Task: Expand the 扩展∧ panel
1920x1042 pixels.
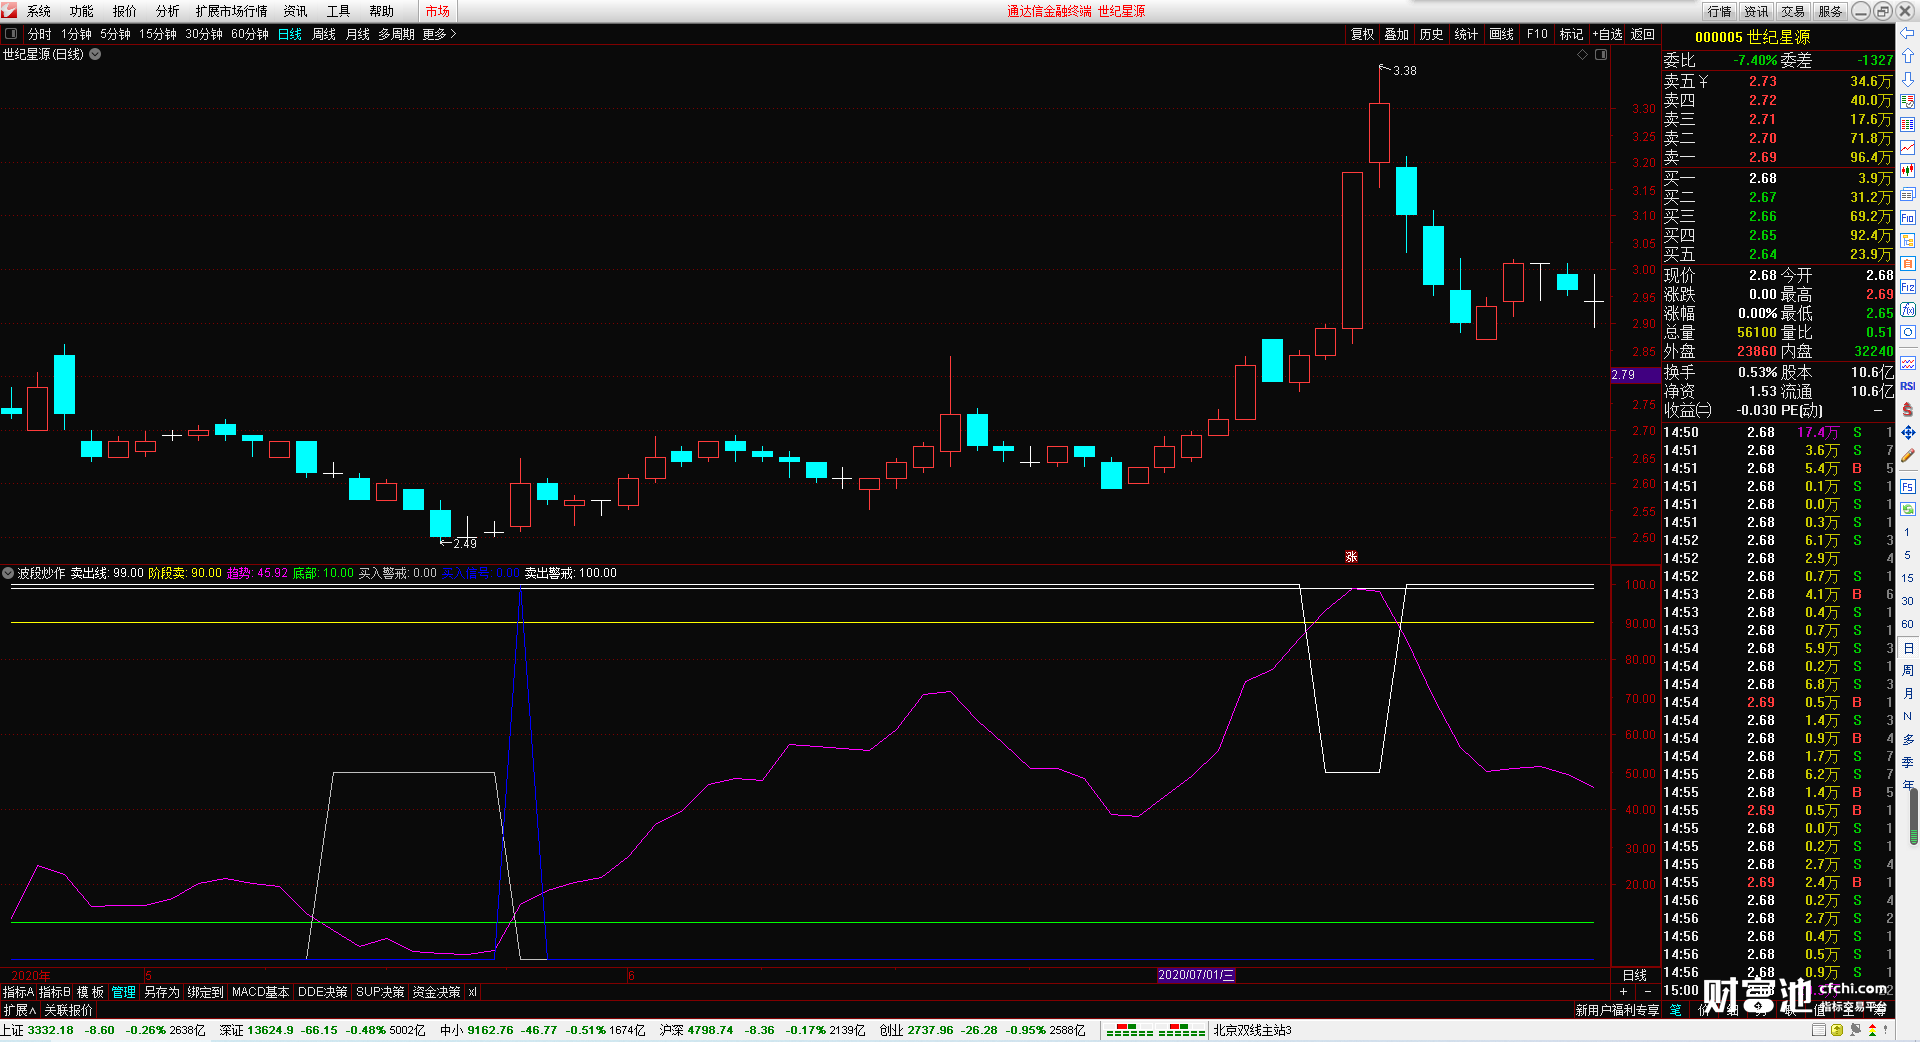Action: click(20, 1010)
